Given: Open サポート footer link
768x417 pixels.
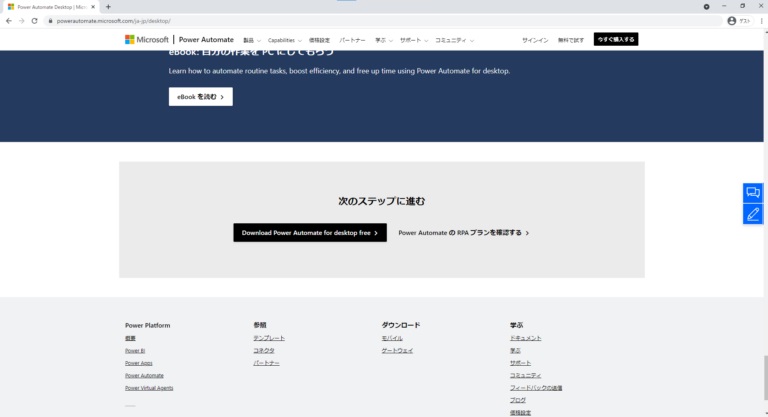Looking at the screenshot, I should tap(520, 363).
